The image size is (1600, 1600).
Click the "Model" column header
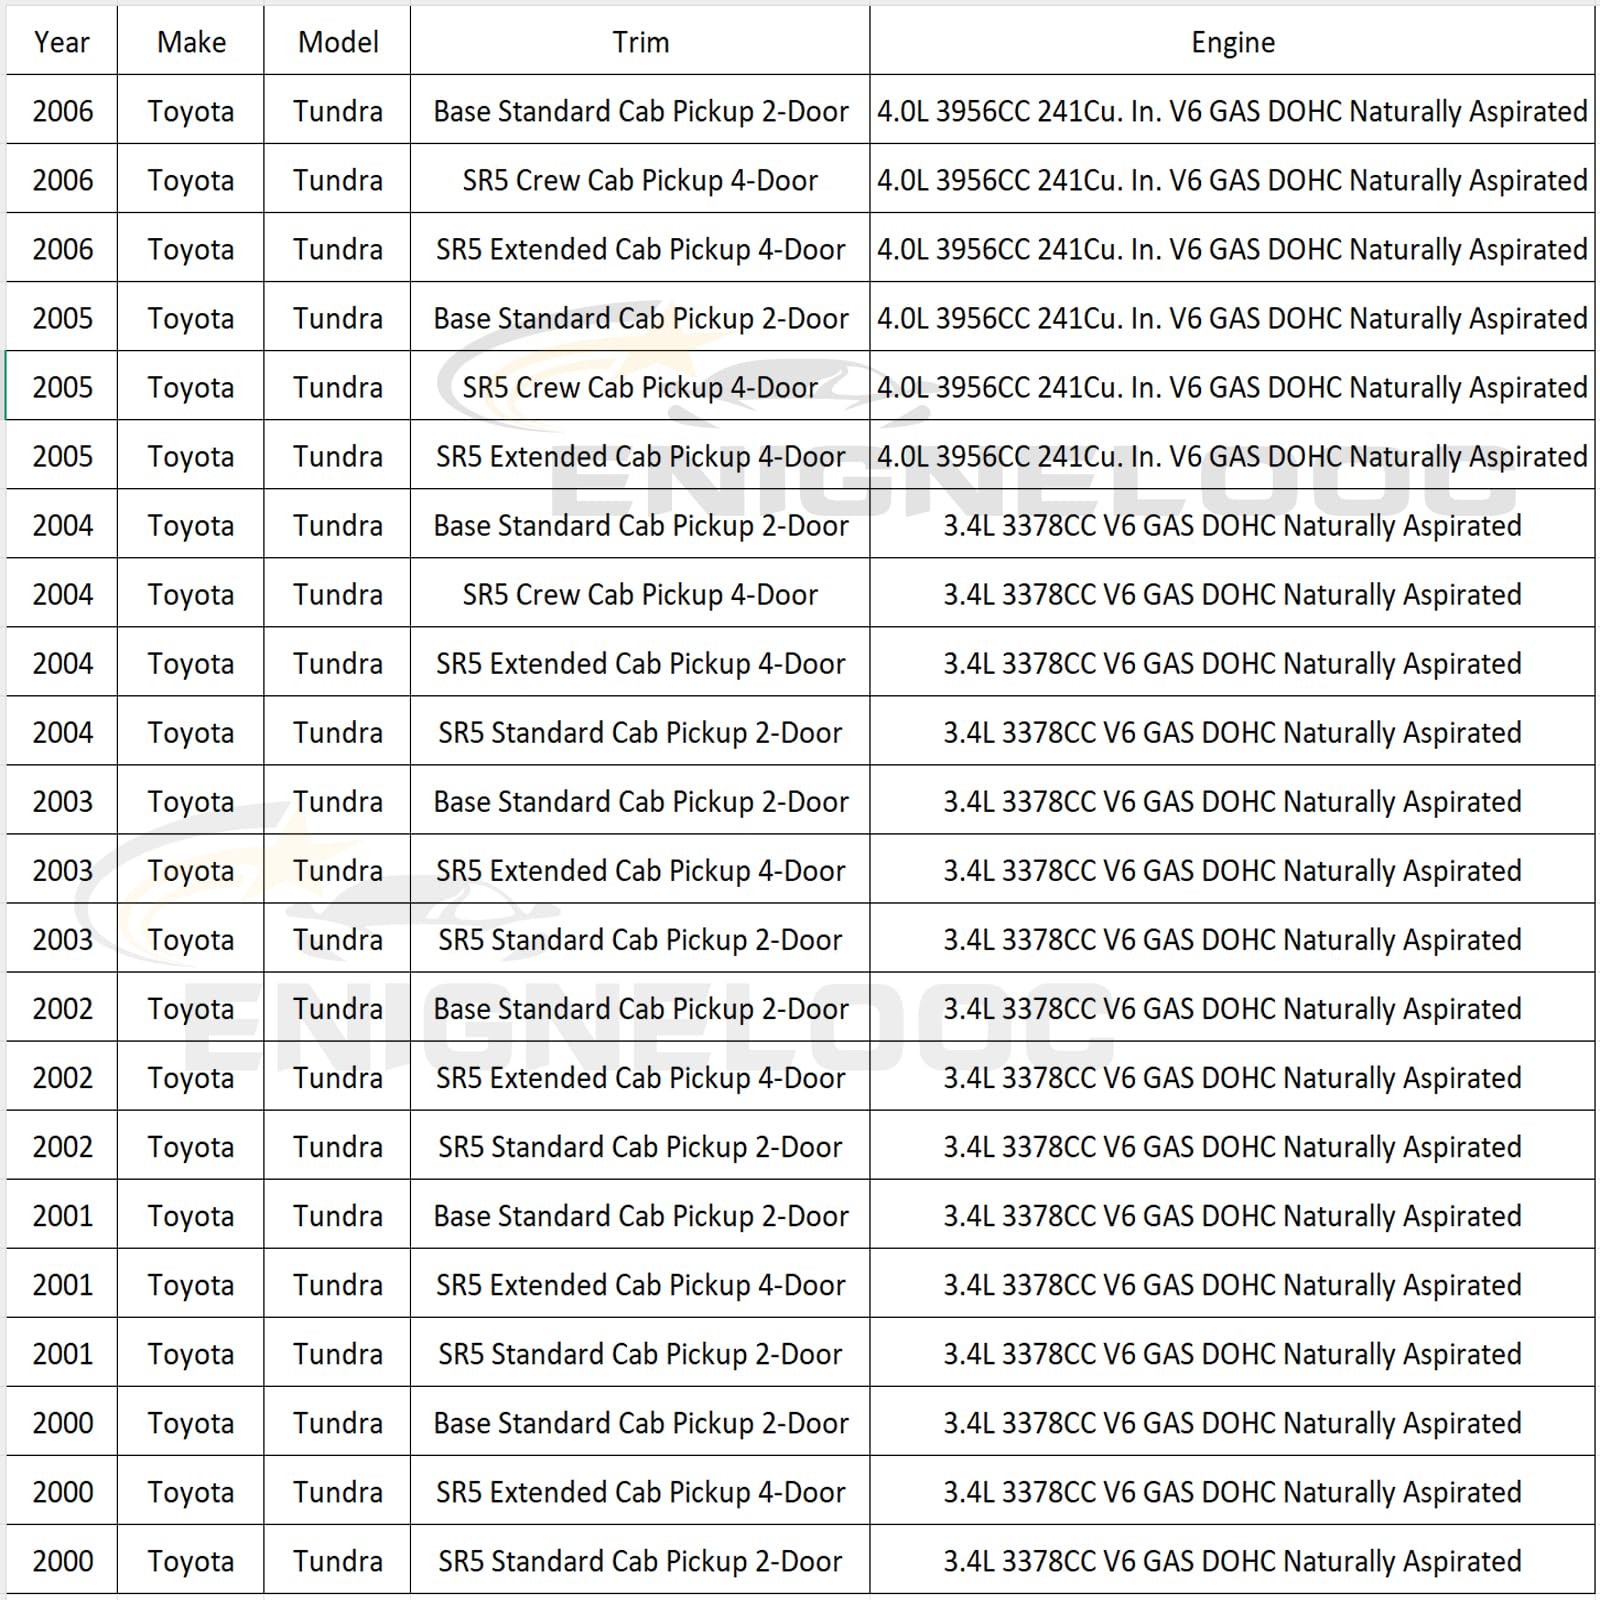pyautogui.click(x=338, y=42)
